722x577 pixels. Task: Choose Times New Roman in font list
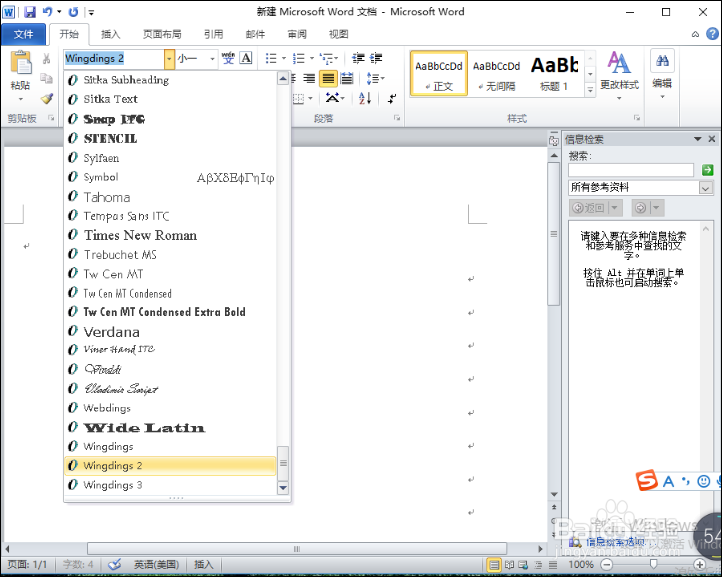tap(170, 235)
